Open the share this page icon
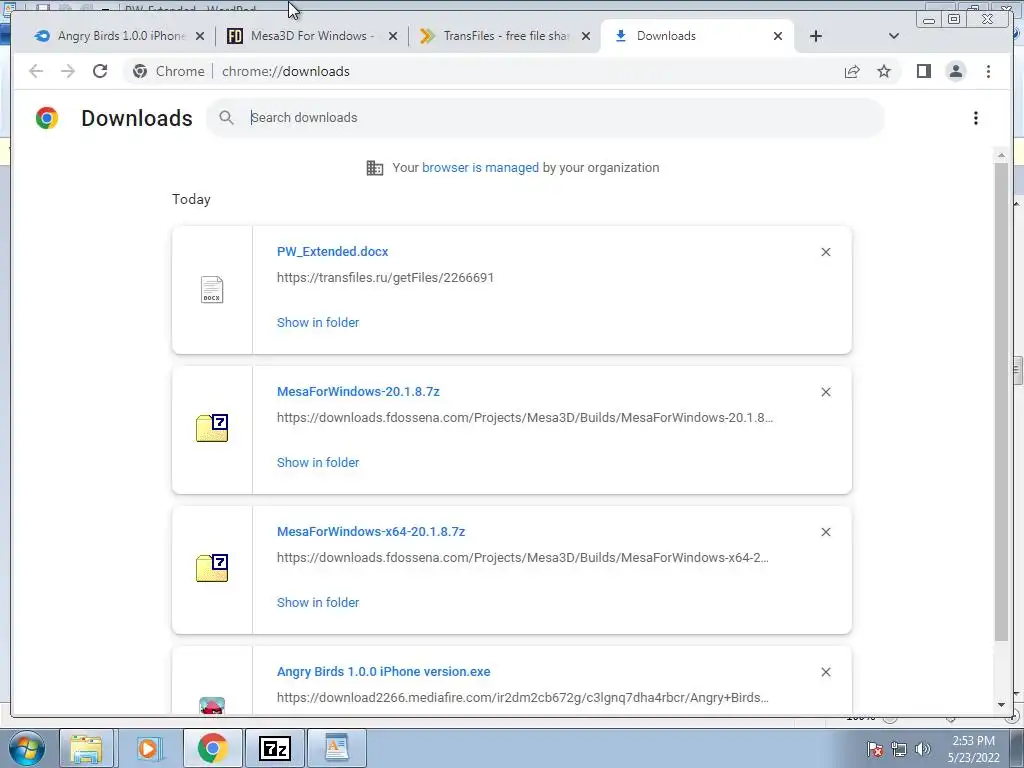 click(x=852, y=71)
